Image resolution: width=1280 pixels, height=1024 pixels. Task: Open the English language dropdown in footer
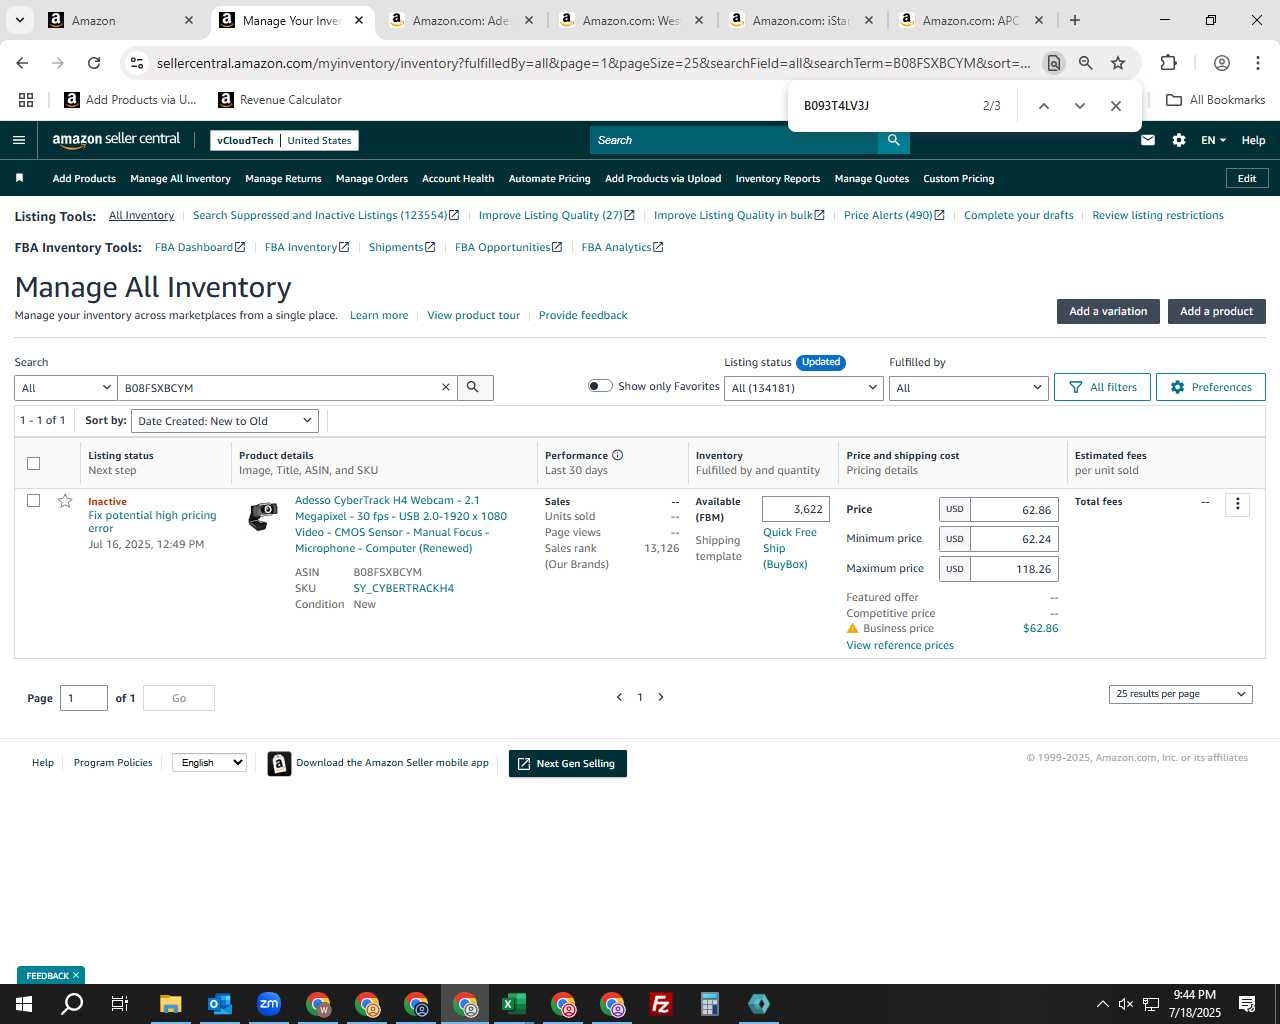pos(209,762)
